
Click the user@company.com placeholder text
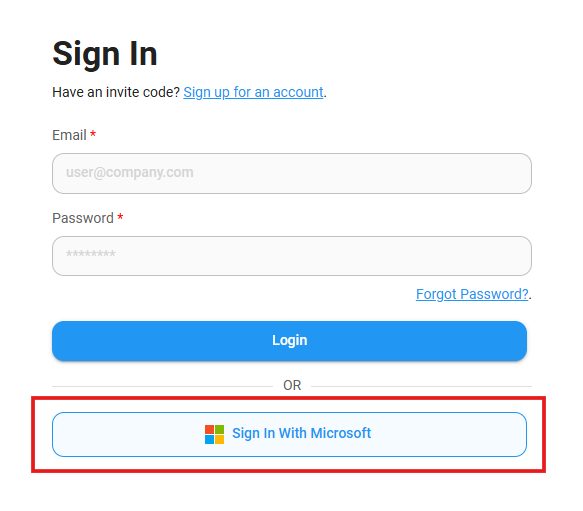click(130, 173)
